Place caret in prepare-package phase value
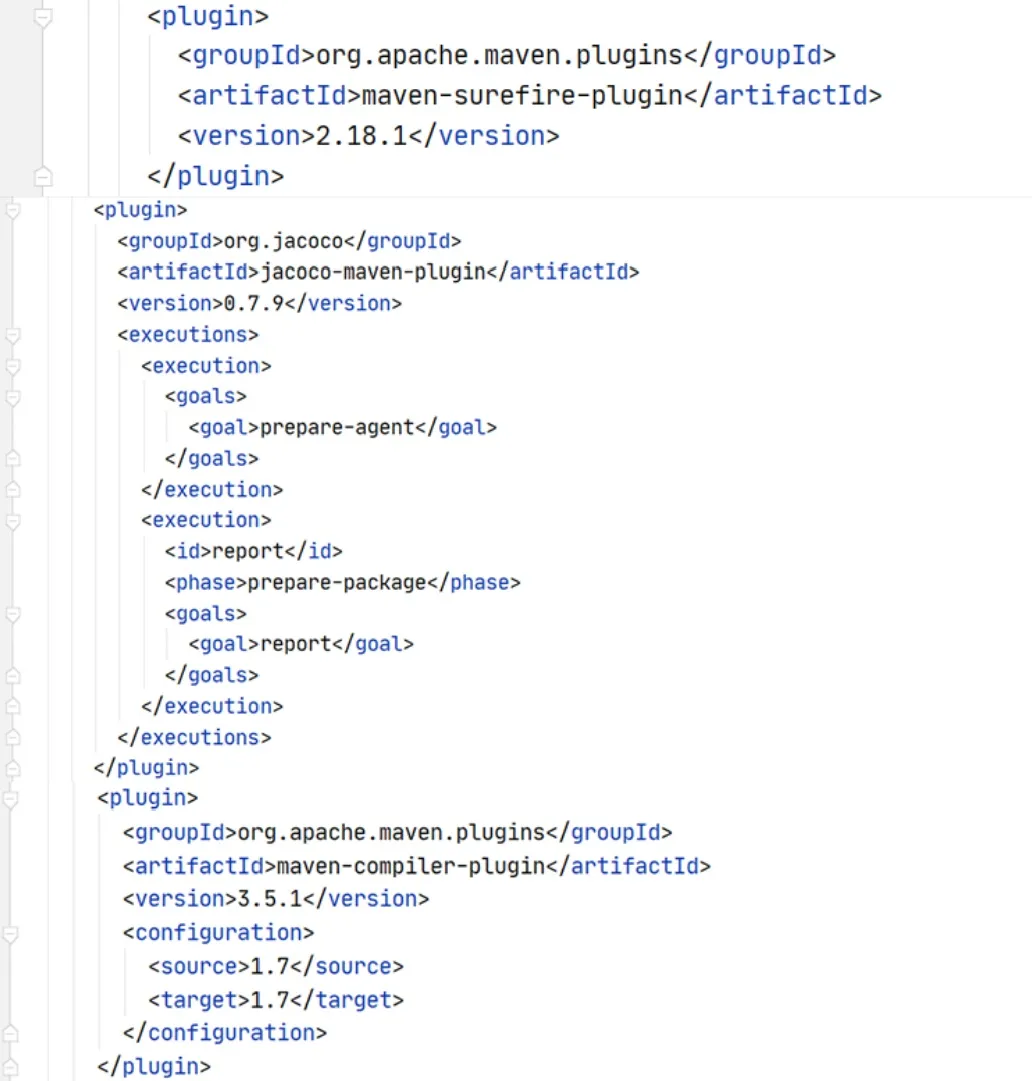 pyautogui.click(x=336, y=583)
